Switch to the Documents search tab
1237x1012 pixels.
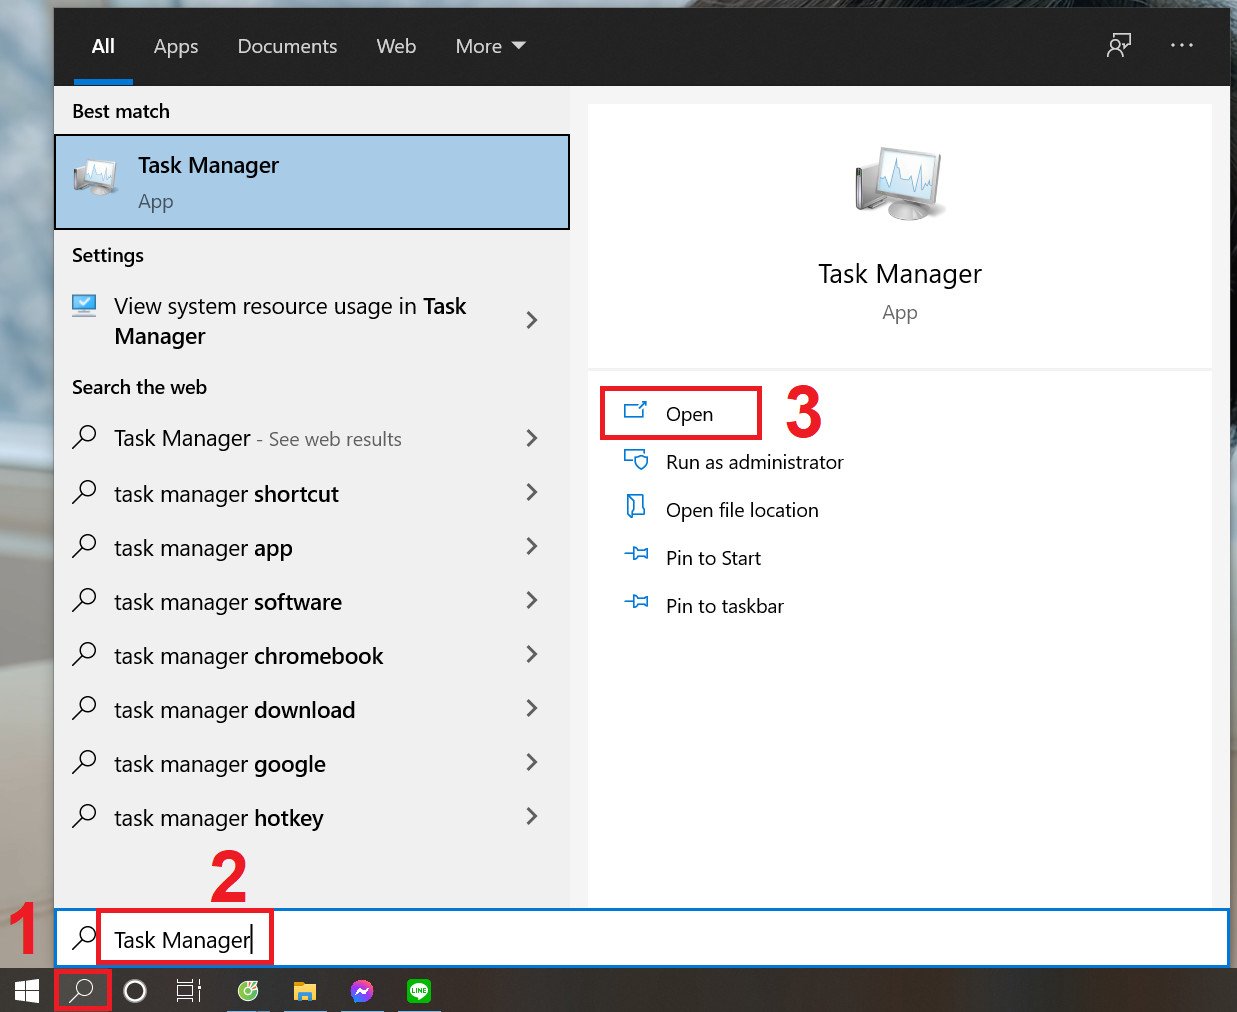coord(287,46)
